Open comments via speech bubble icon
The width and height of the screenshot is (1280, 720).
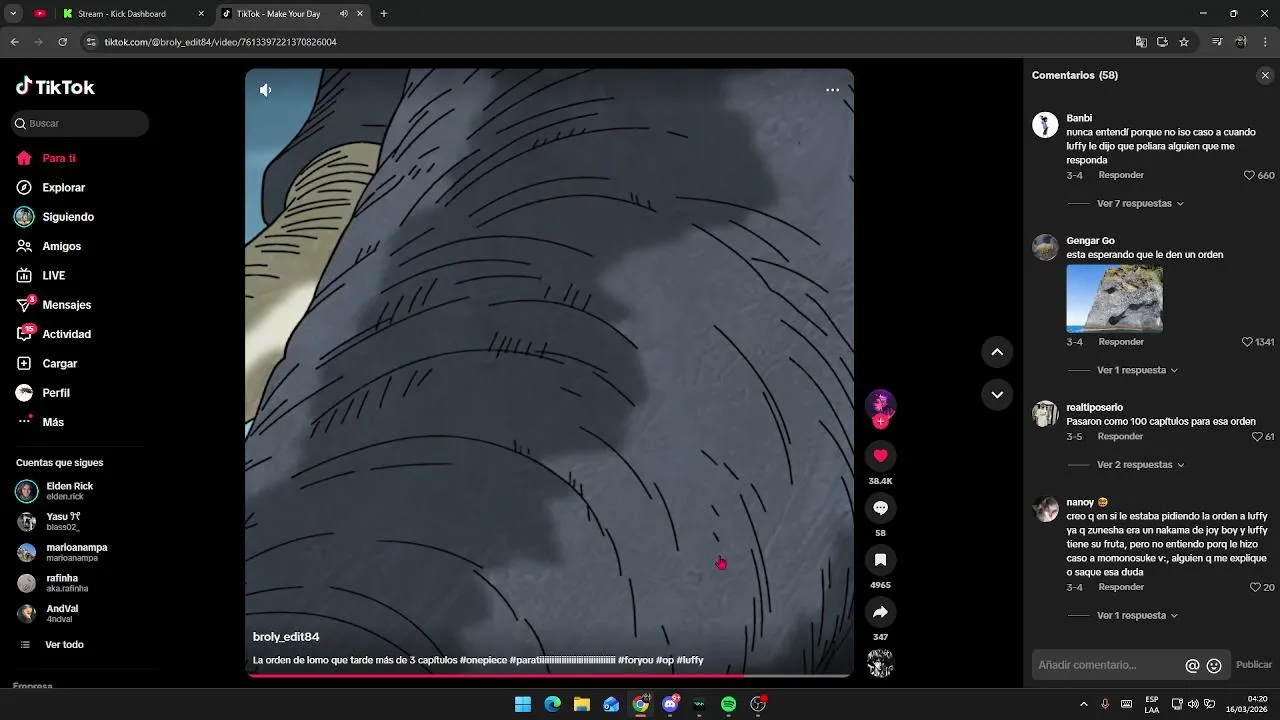(x=880, y=508)
